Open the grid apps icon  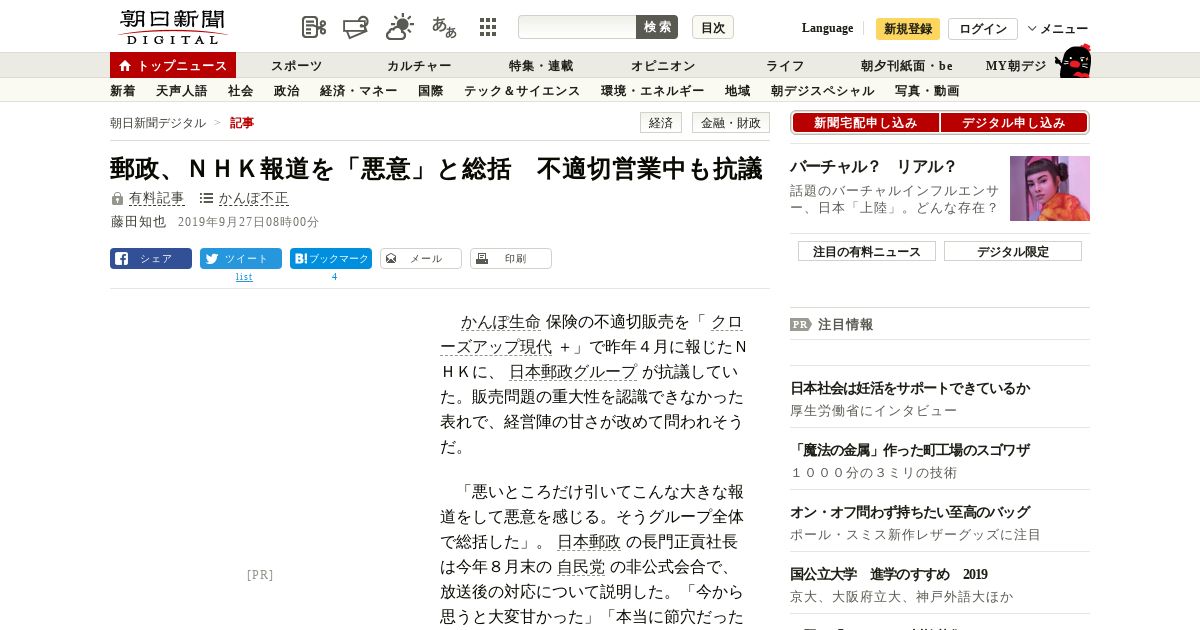488,27
